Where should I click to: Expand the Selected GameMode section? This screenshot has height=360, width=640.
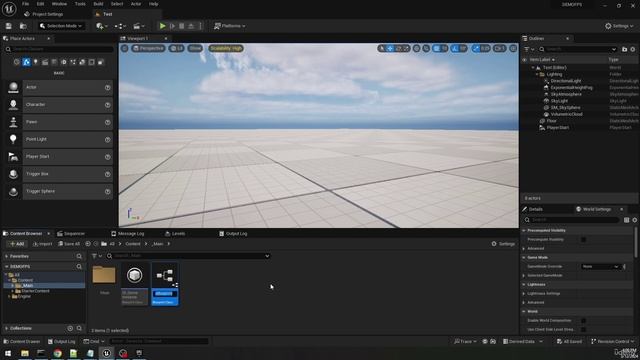524,276
